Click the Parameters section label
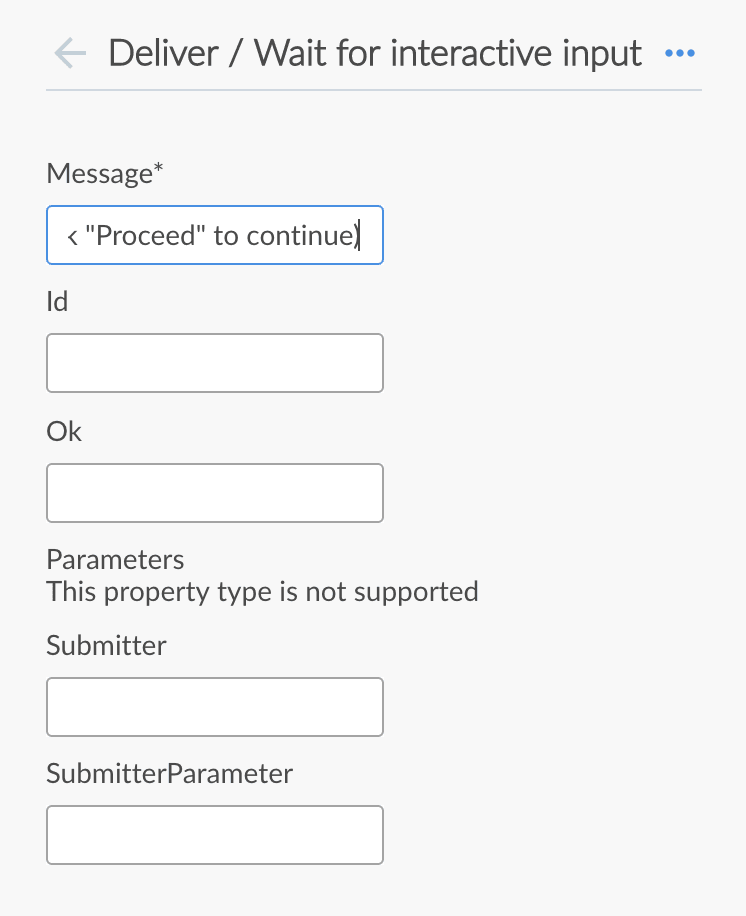The image size is (746, 916). 114,560
